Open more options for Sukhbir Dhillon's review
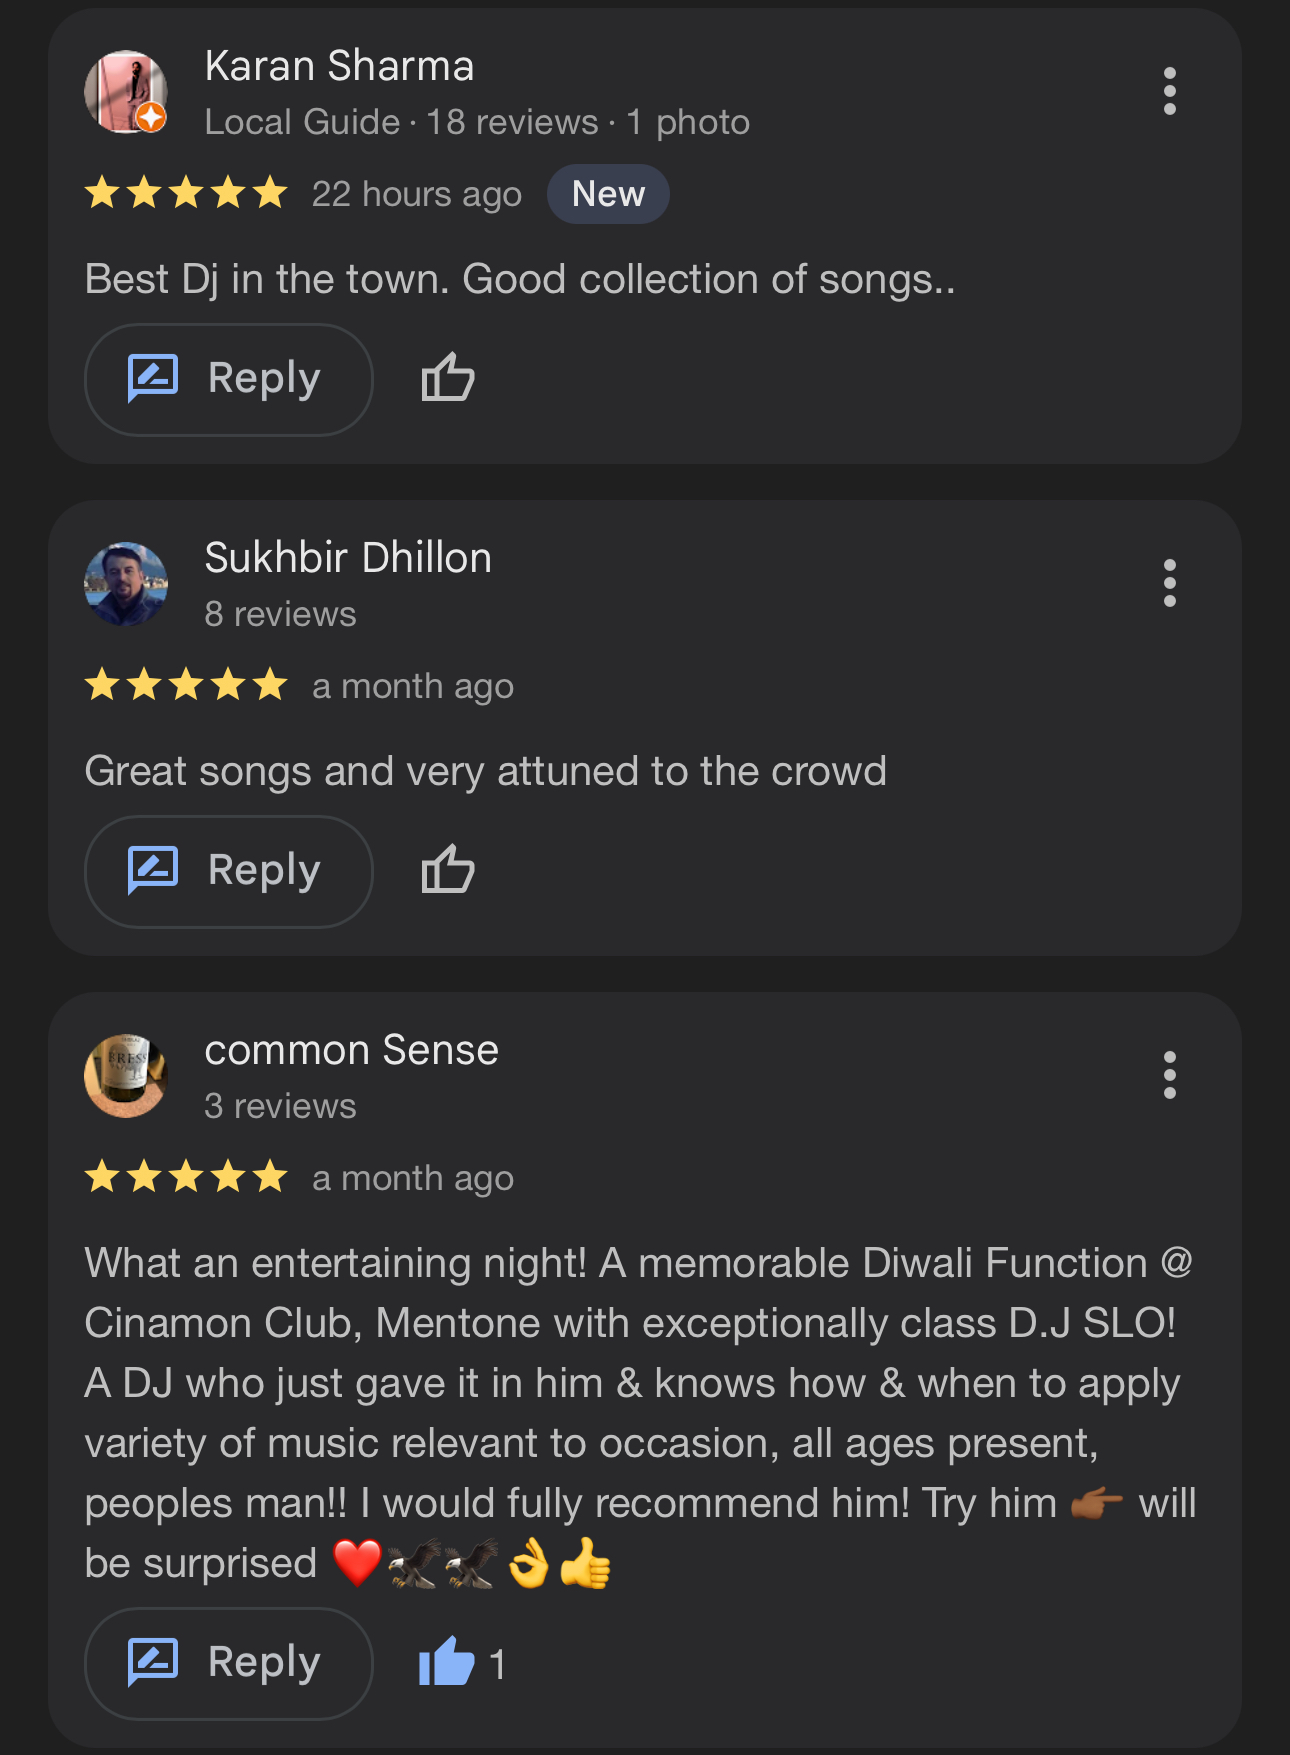Image resolution: width=1290 pixels, height=1755 pixels. (1169, 583)
